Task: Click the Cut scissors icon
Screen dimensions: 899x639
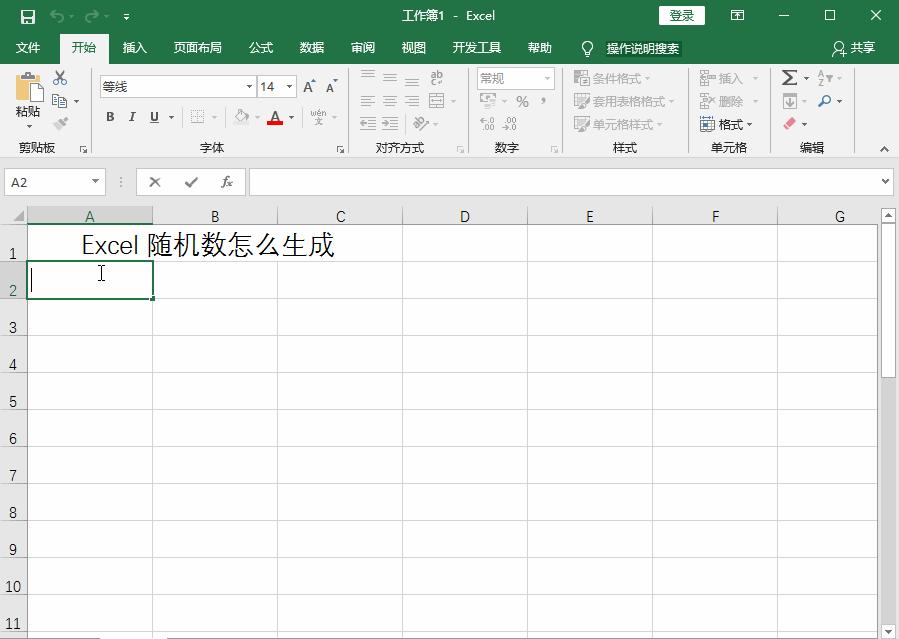Action: point(60,78)
